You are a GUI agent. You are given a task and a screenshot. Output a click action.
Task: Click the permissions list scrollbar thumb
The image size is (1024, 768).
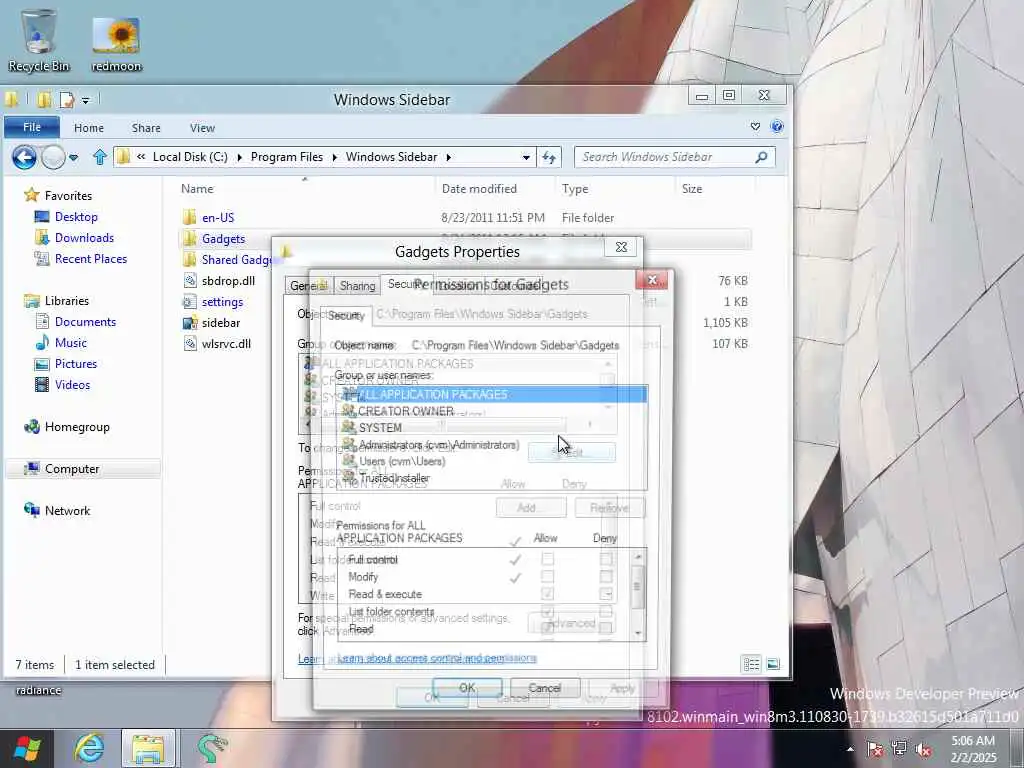tap(637, 586)
